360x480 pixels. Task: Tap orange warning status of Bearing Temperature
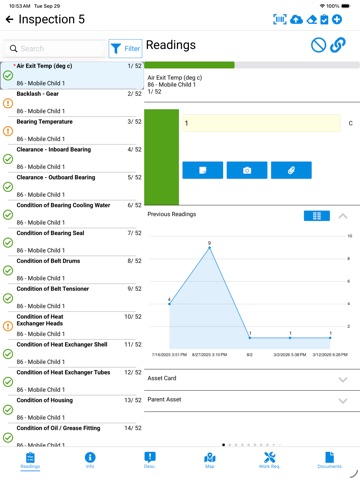tap(8, 131)
